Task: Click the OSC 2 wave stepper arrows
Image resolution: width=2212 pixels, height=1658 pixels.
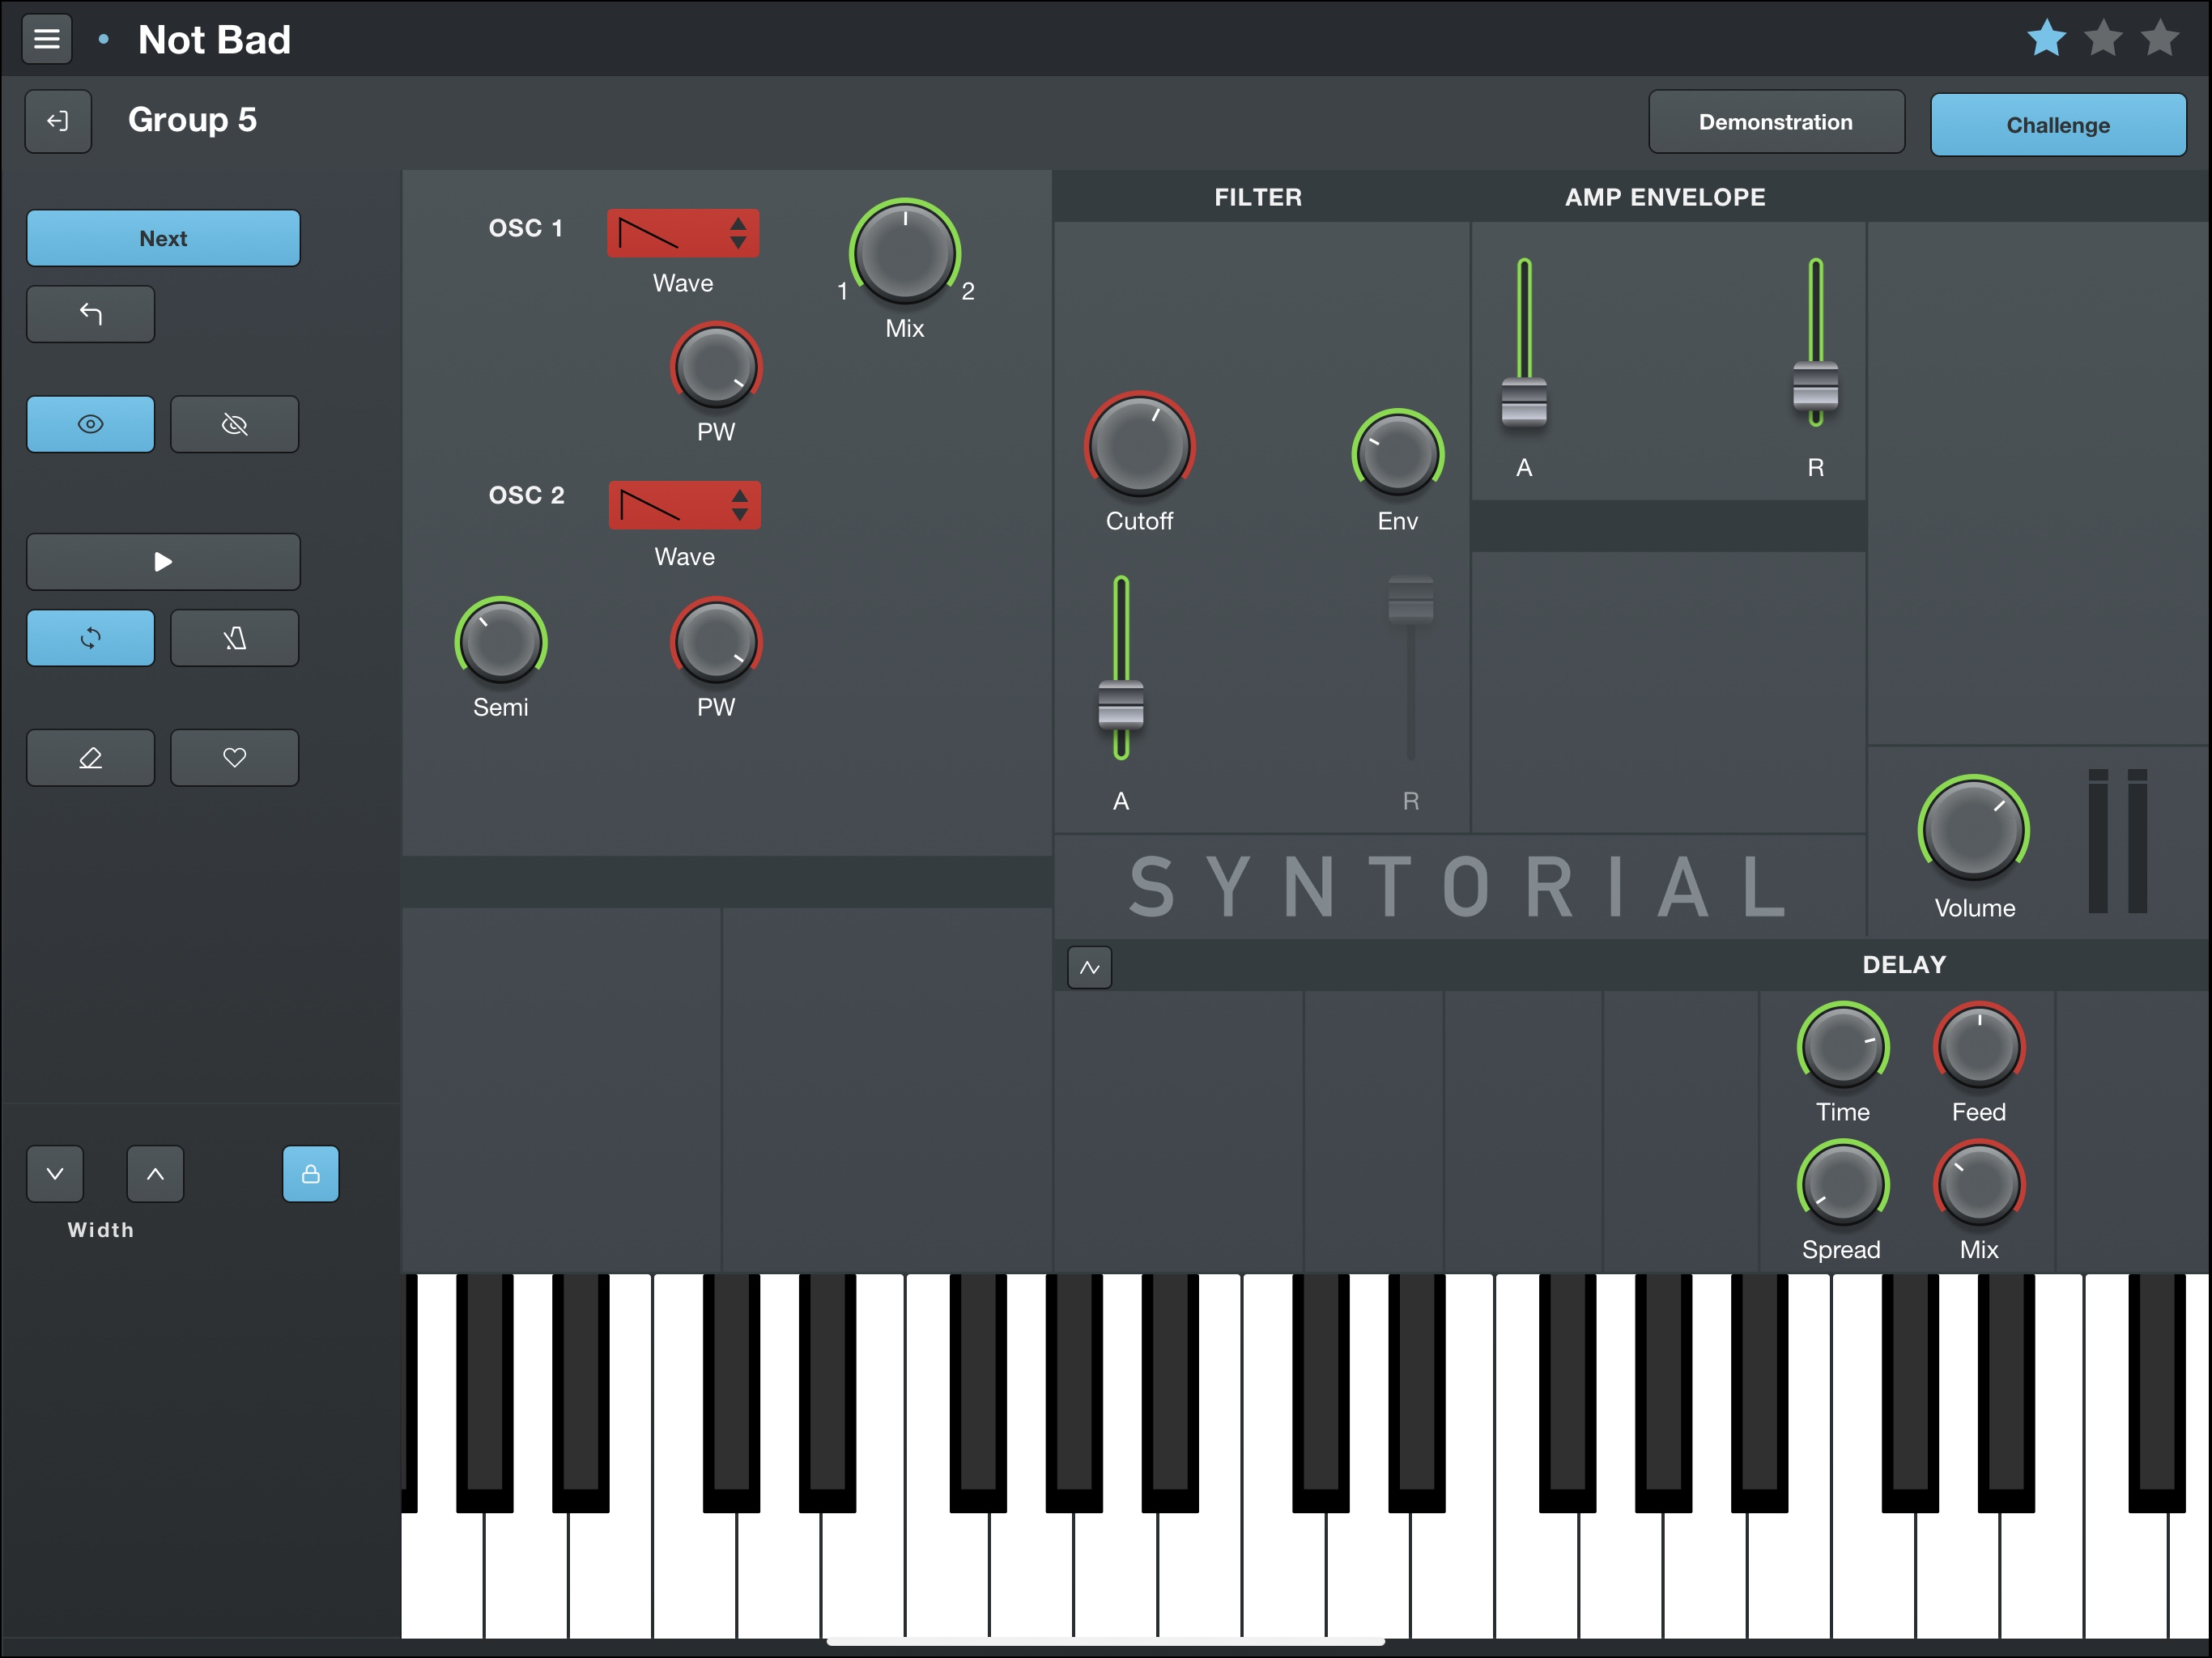Action: [x=740, y=505]
